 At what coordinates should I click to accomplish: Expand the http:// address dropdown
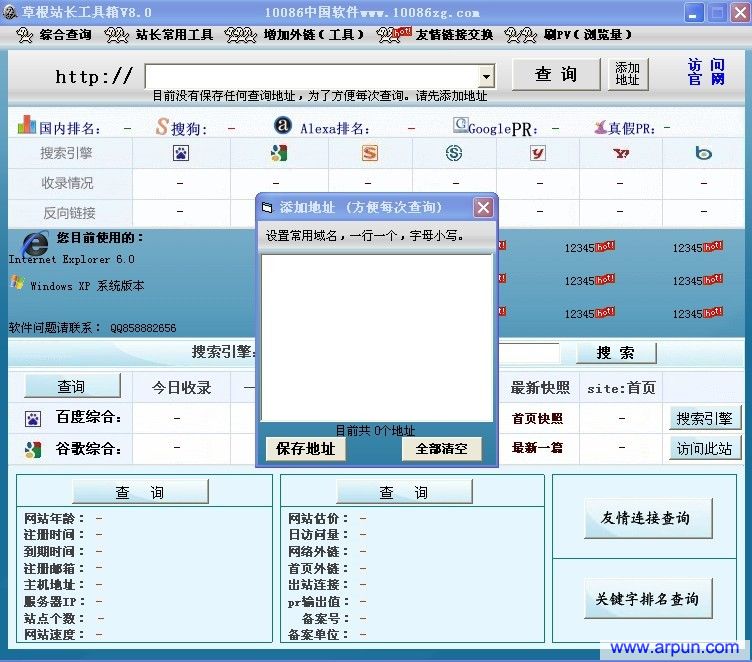pyautogui.click(x=486, y=76)
